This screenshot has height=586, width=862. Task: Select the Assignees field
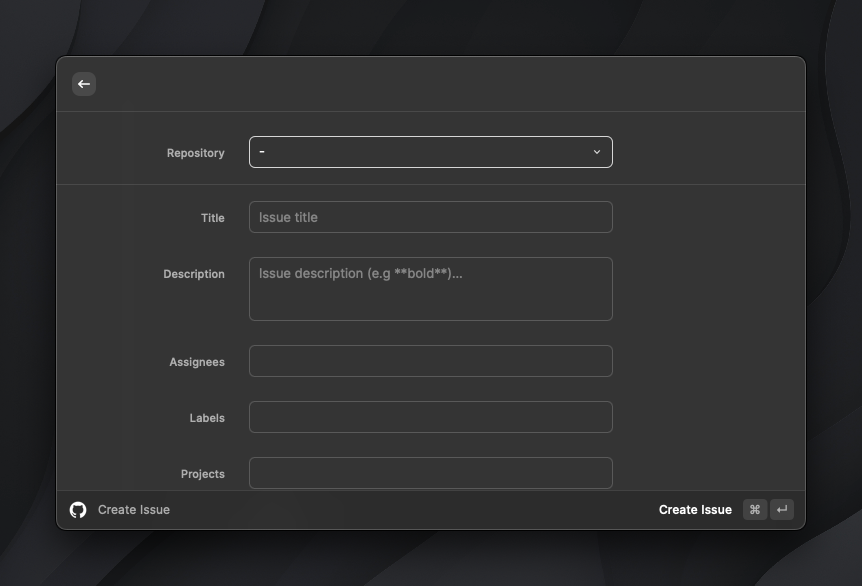click(x=430, y=361)
